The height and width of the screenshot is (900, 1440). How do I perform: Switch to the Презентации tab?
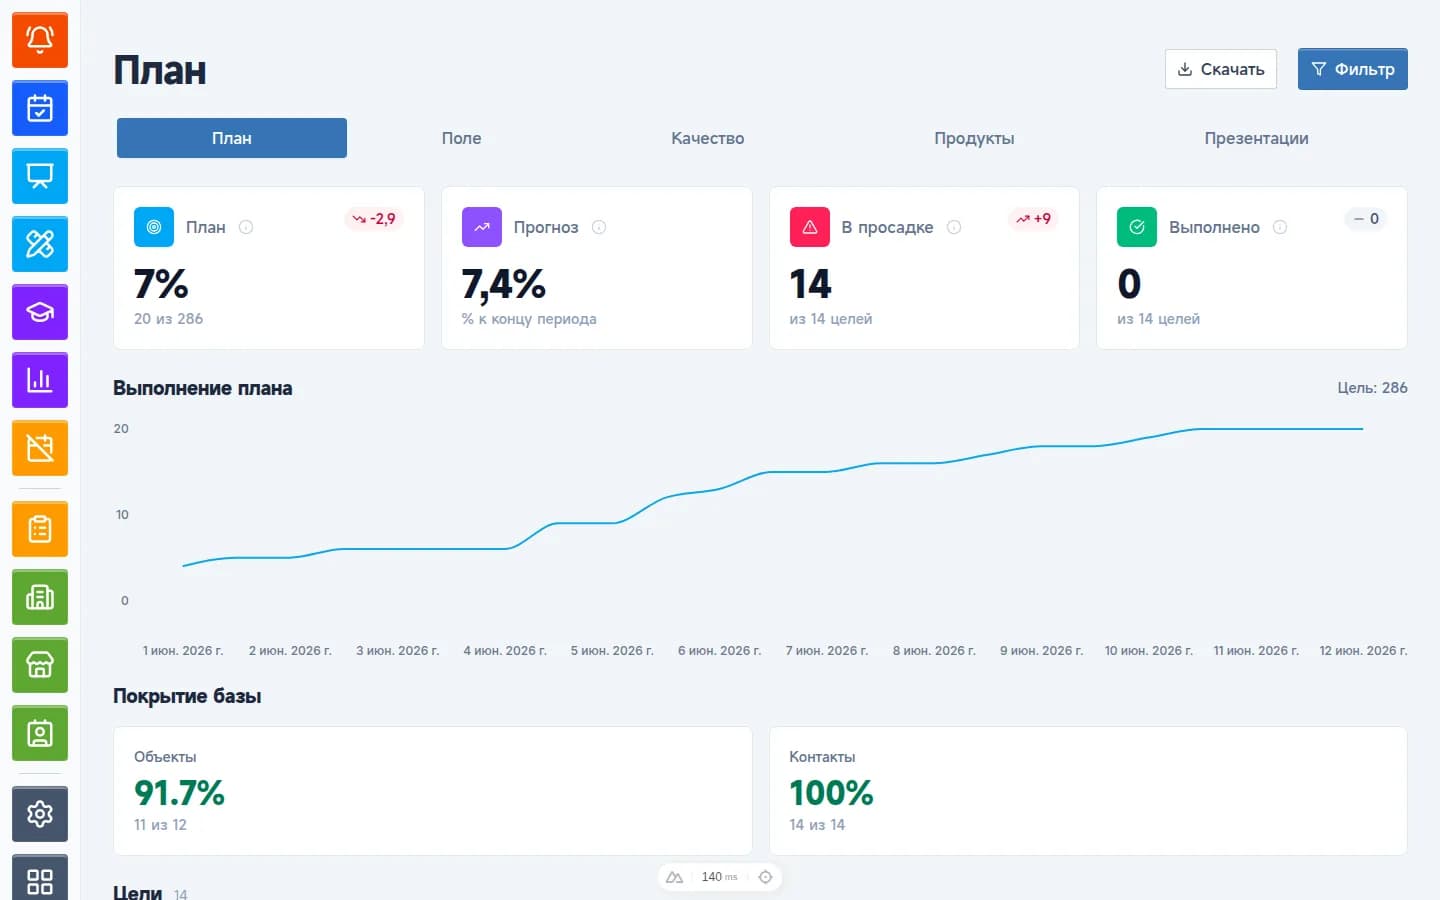[1256, 138]
